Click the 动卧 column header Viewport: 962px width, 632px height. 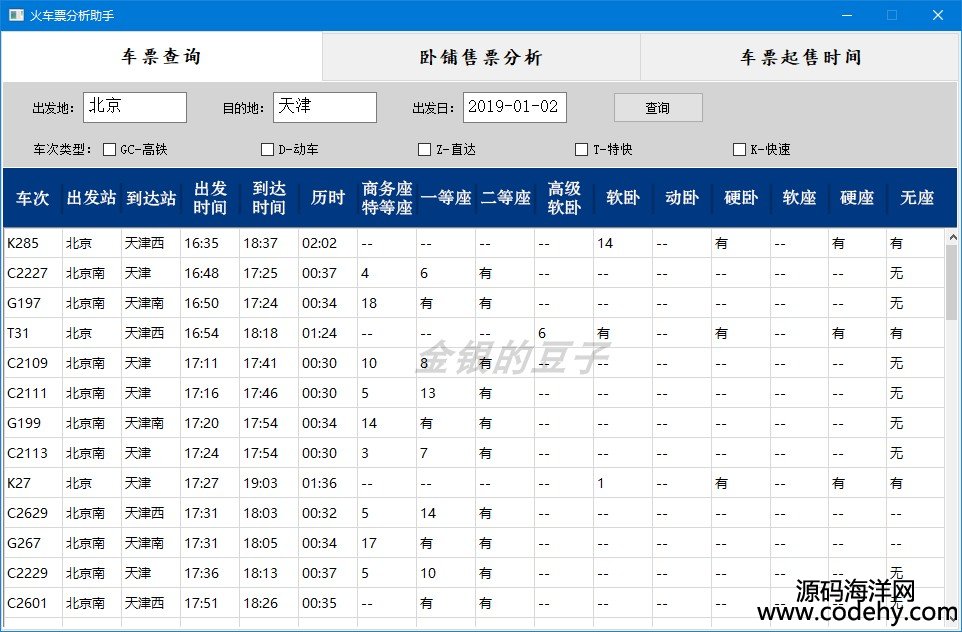tap(682, 198)
